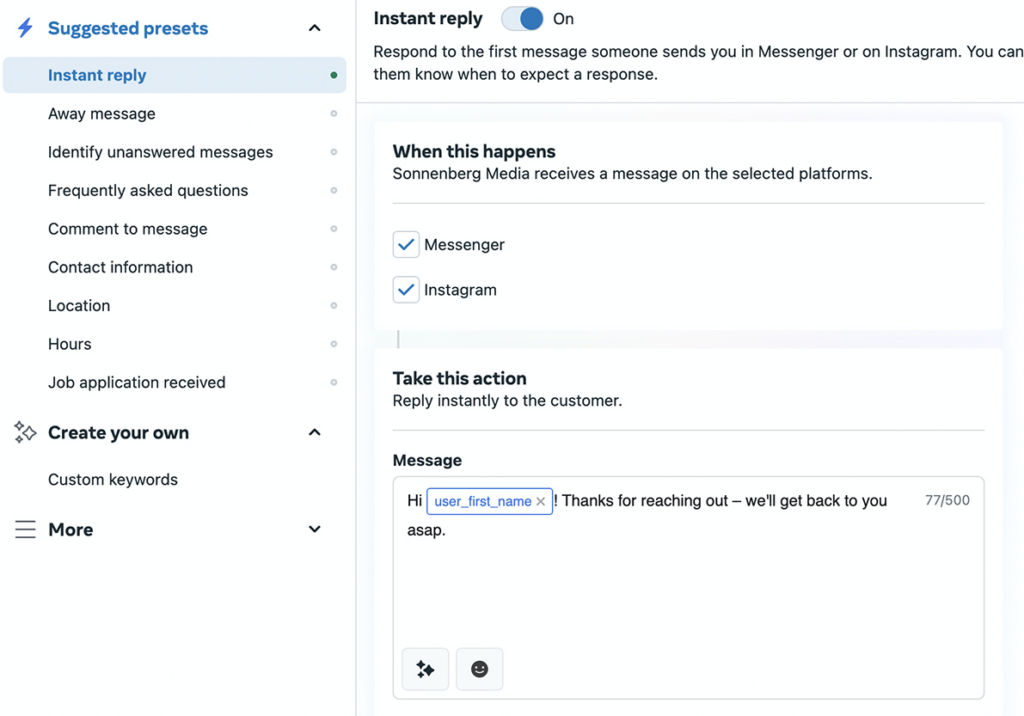Open the emoji picker in the message composer
The image size is (1024, 716).
pos(479,669)
